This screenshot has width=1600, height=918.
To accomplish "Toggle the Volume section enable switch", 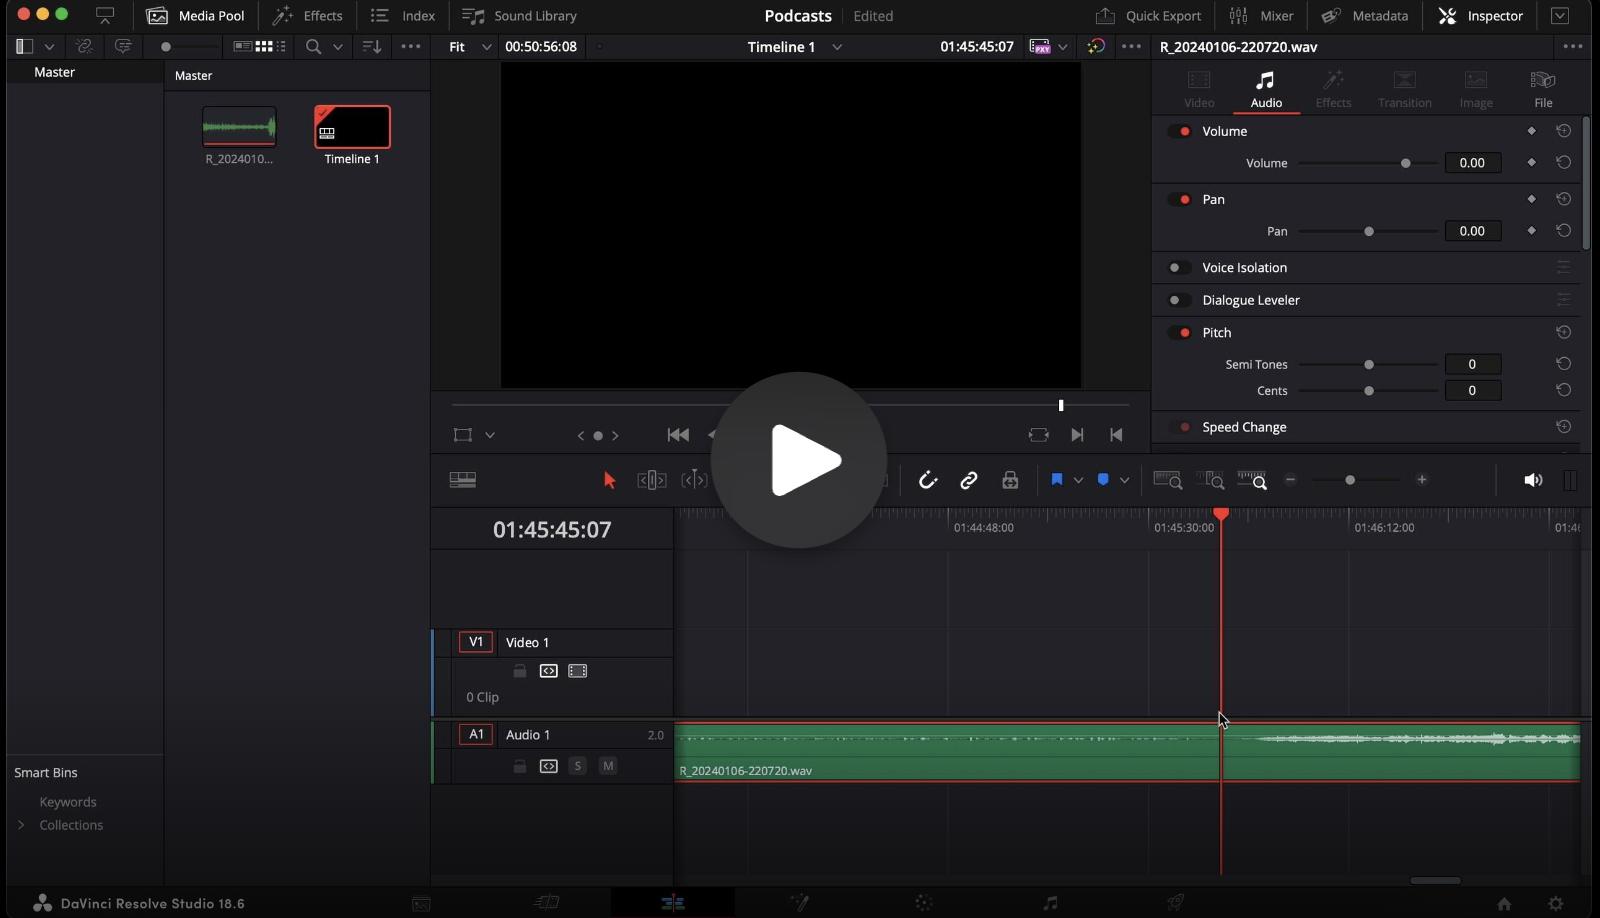I will tap(1180, 131).
